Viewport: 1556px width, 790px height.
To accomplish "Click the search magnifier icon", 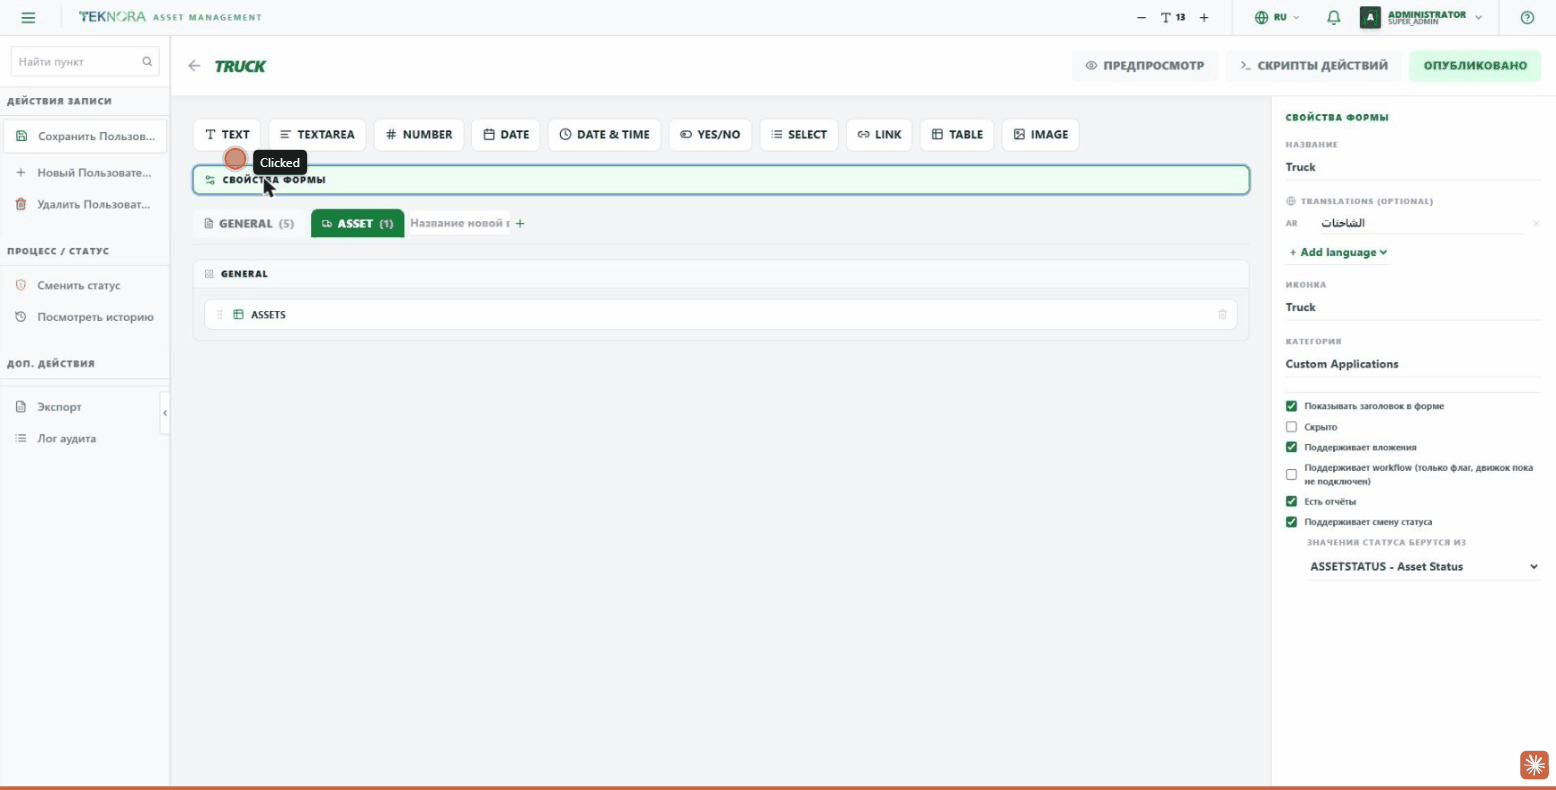I will pyautogui.click(x=147, y=62).
